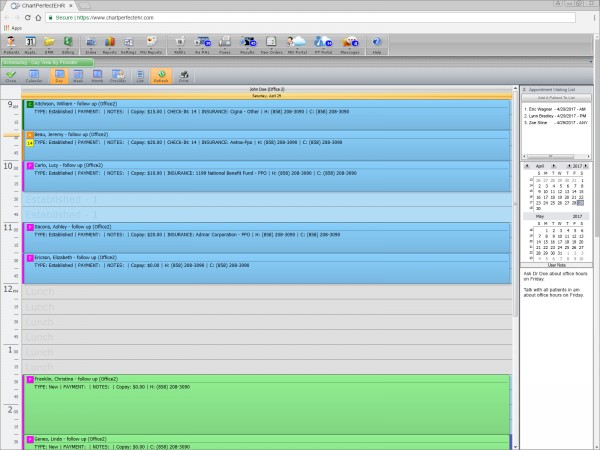Open the Billing module icon

pos(68,43)
